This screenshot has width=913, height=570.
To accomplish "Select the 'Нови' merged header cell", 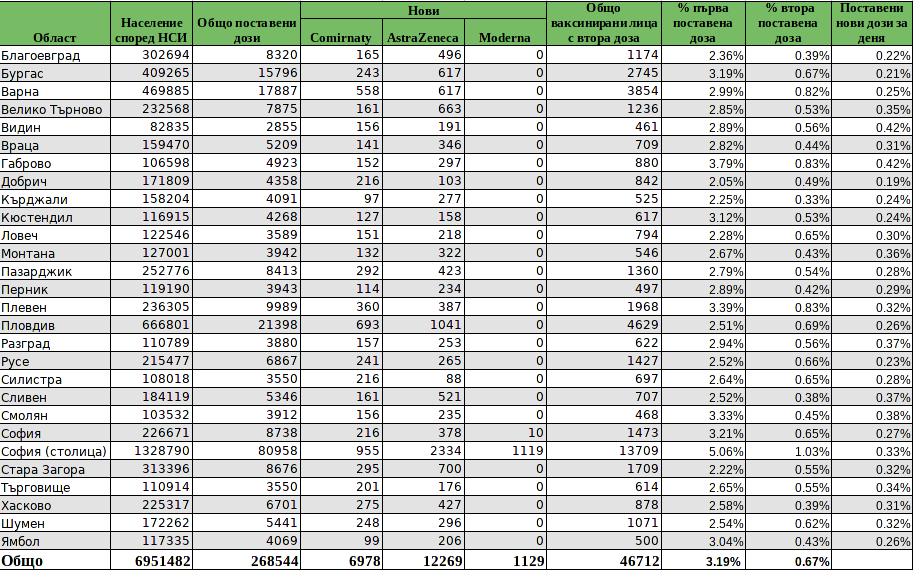I will point(423,10).
